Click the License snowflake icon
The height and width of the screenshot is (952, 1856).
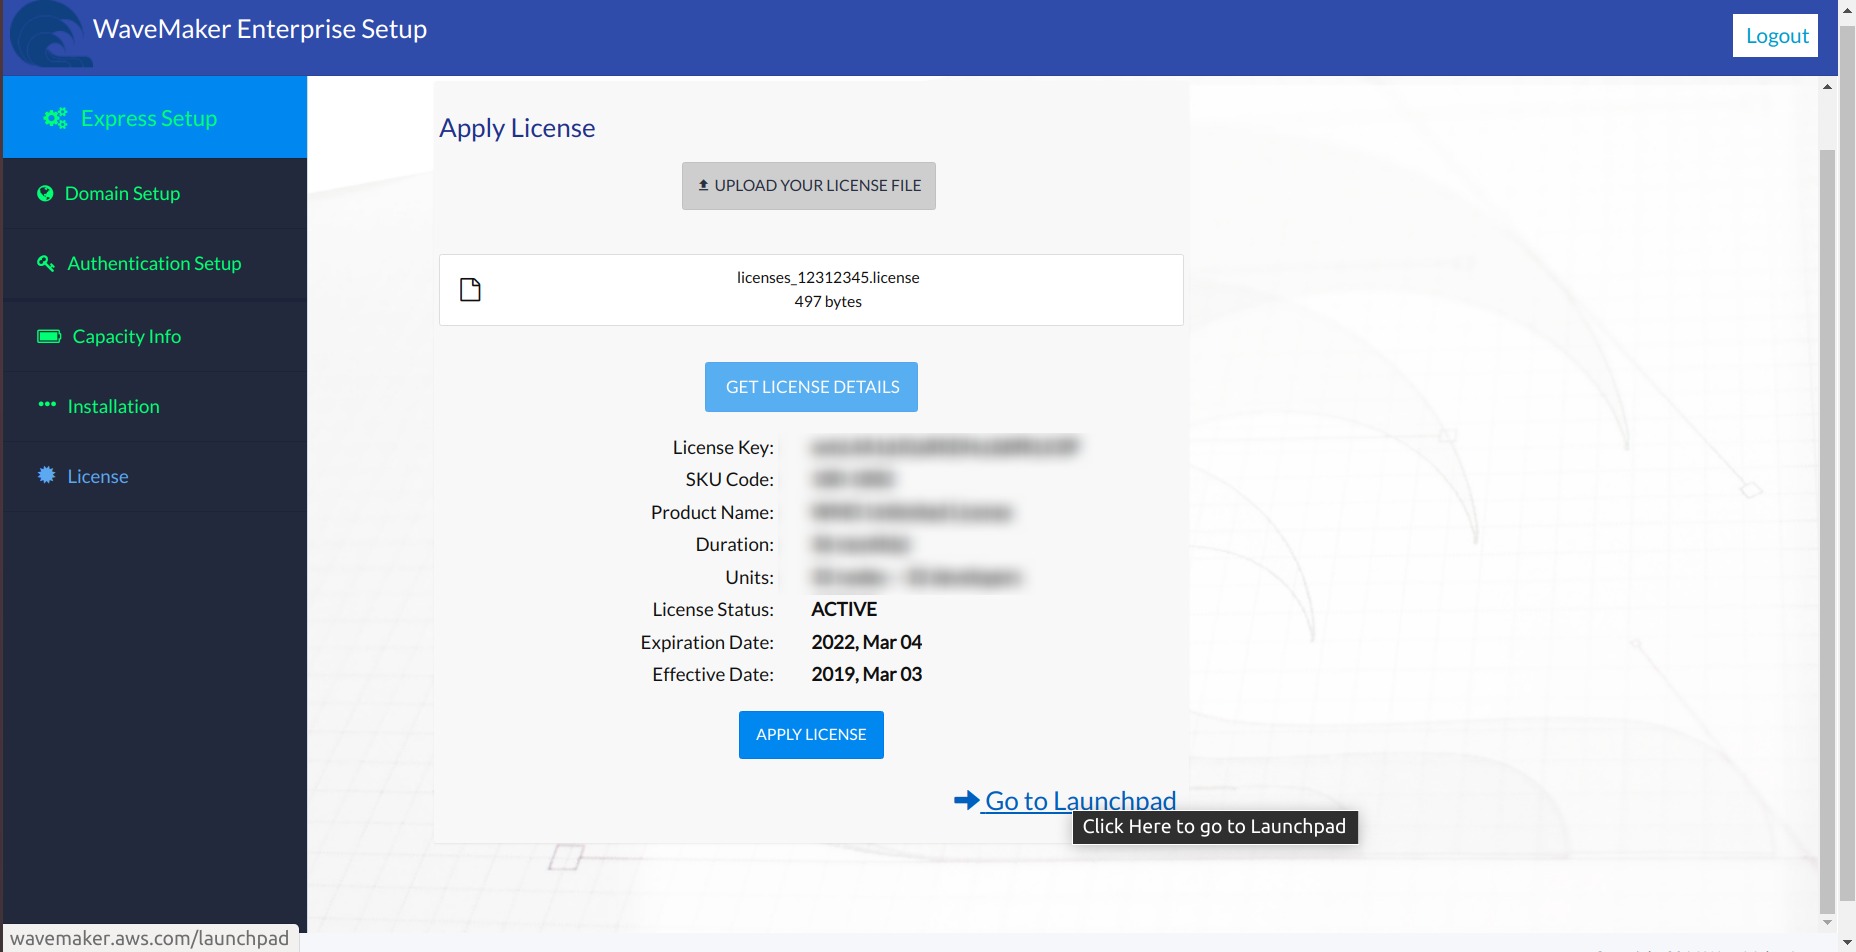(x=46, y=476)
